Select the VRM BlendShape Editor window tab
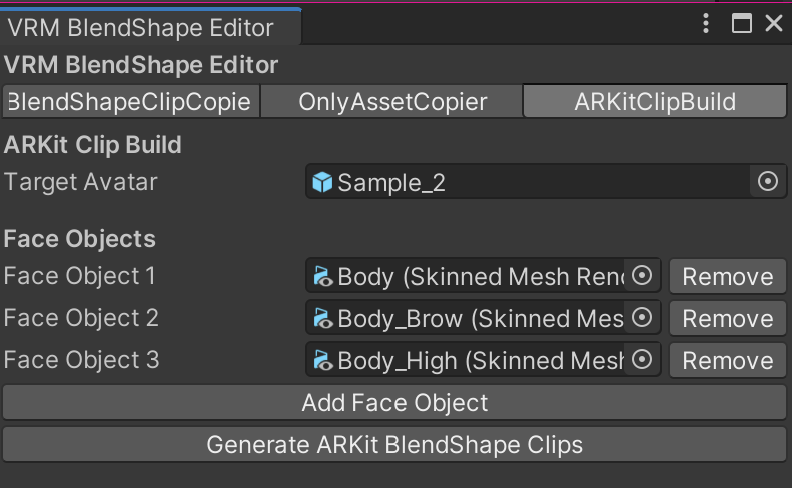 click(151, 27)
